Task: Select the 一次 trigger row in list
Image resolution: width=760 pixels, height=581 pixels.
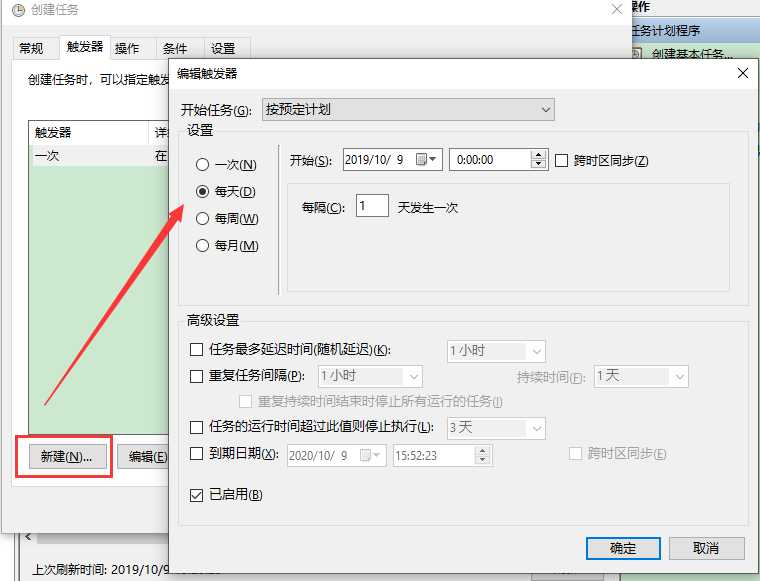Action: click(x=99, y=156)
